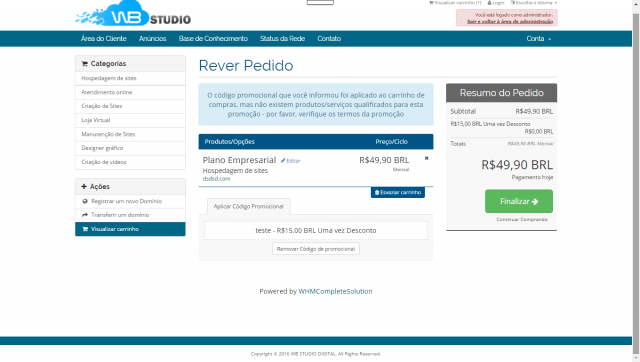The width and height of the screenshot is (640, 362).
Task: Click the Rever Pedido heading
Action: (x=246, y=66)
